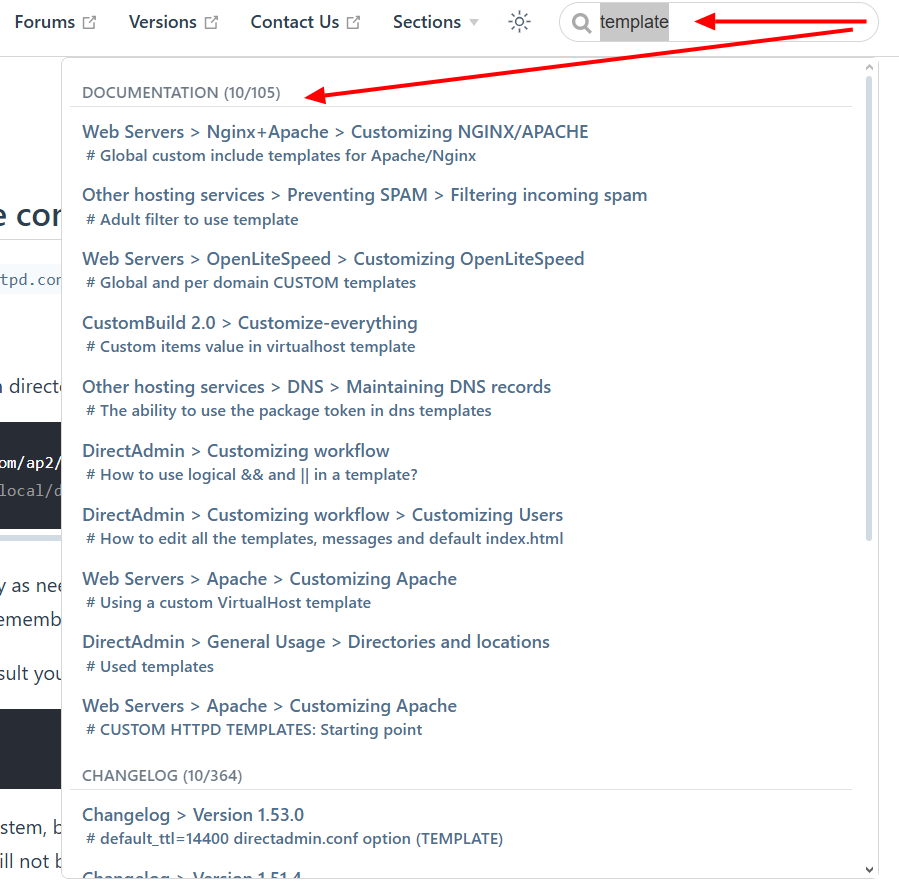Open result Customizing workflow > Customizing Users

coord(323,515)
